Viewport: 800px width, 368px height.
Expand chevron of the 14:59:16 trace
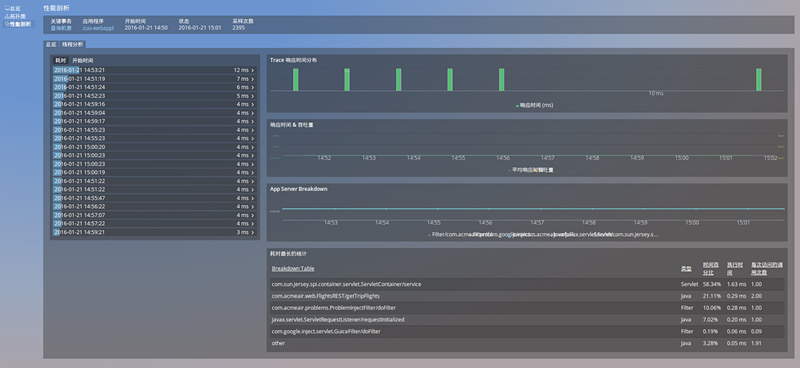click(x=253, y=105)
